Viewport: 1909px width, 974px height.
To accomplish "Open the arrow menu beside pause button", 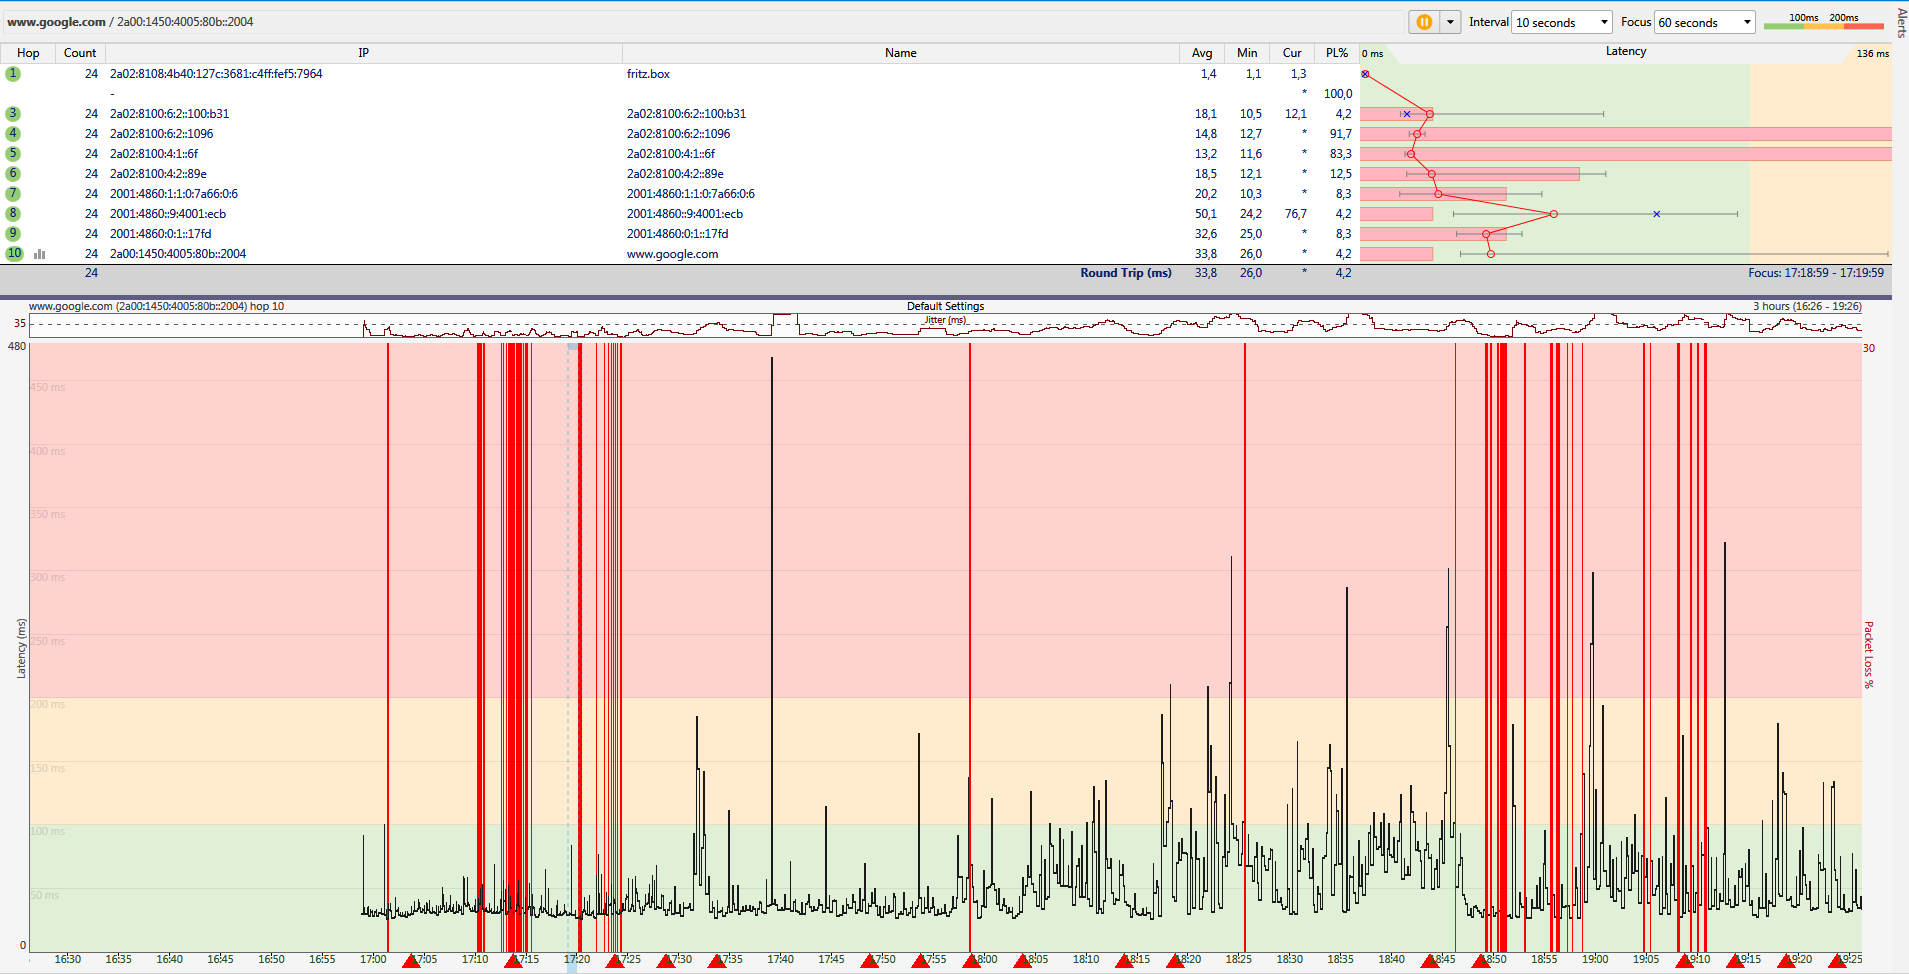I will pos(1449,21).
